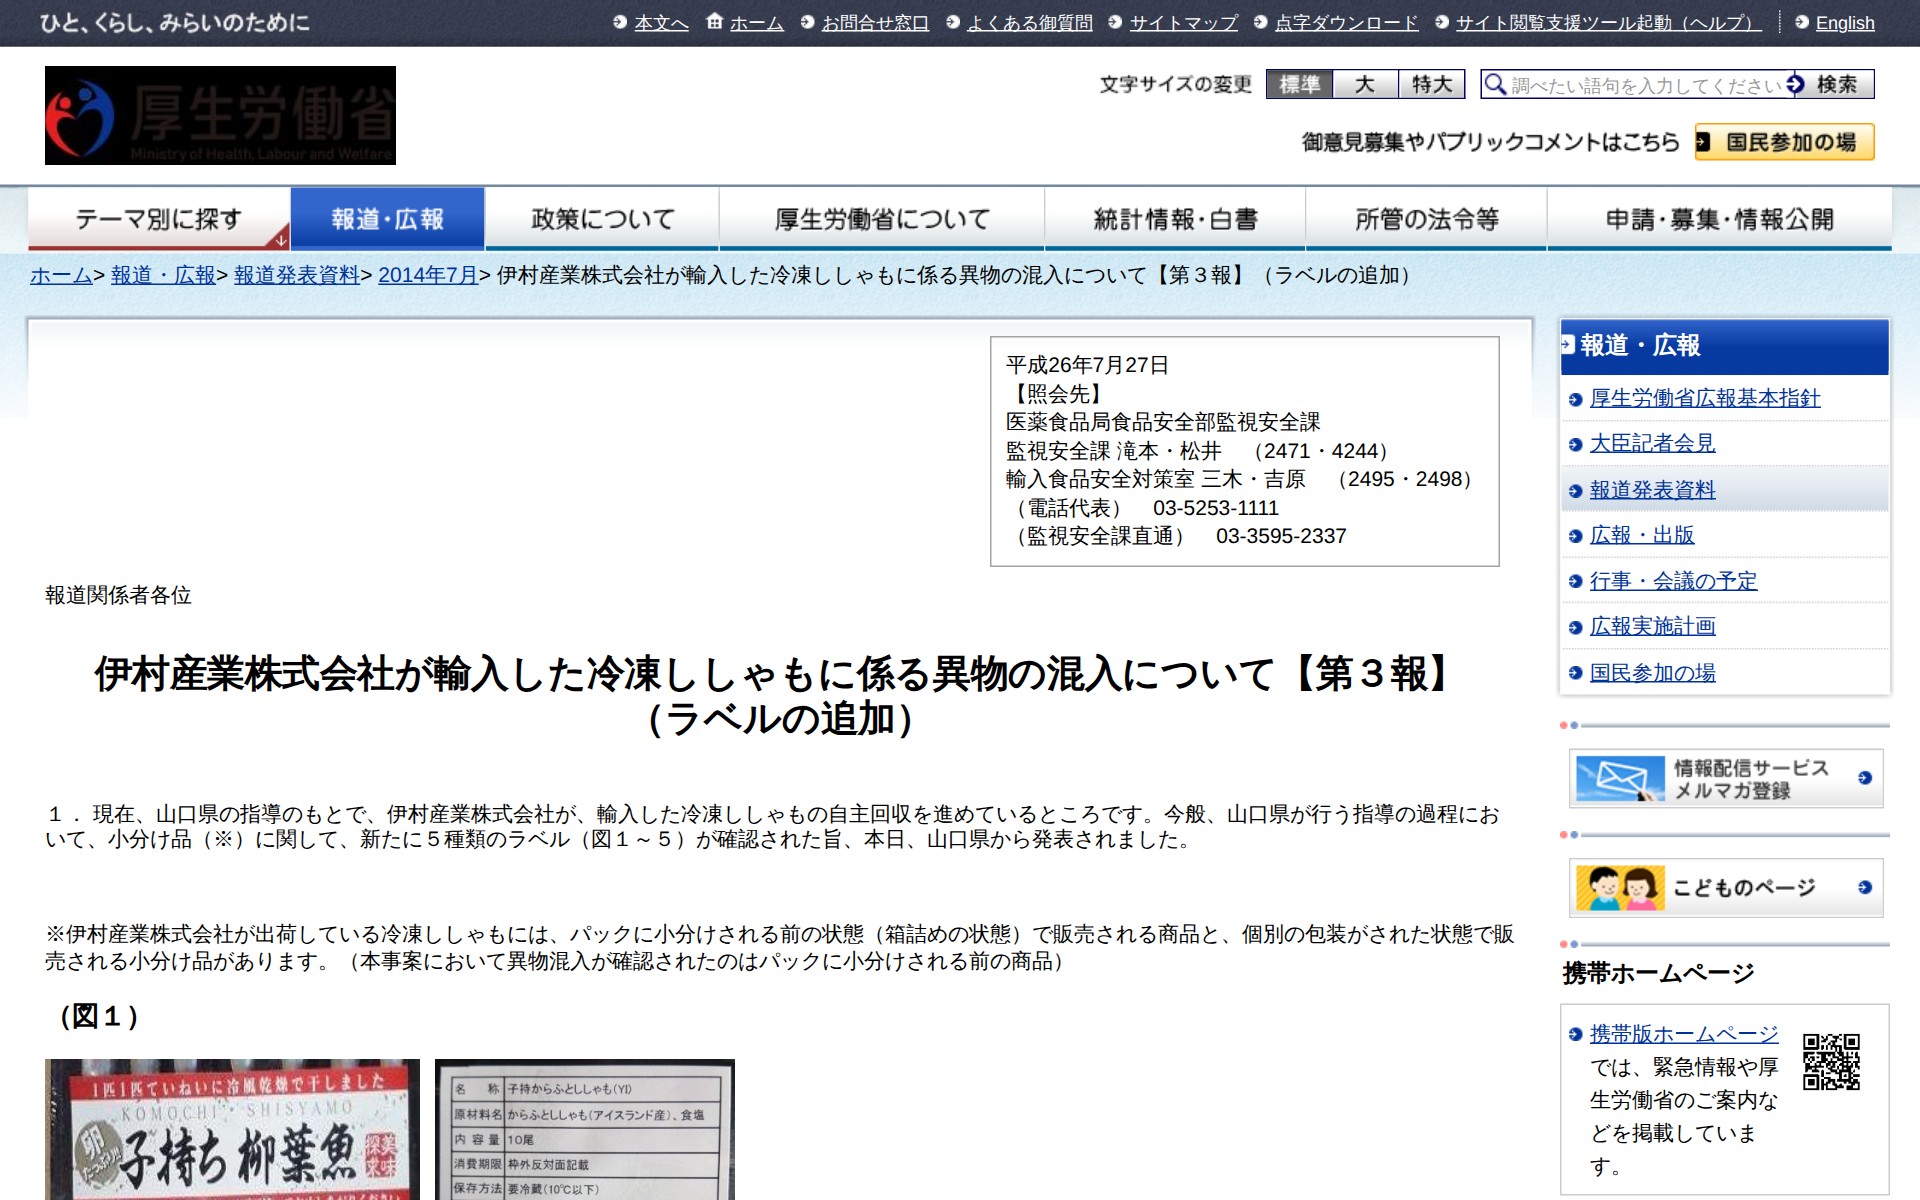The height and width of the screenshot is (1200, 1920).
Task: Click bullet icon next to 大臣記者会見
Action: (x=1575, y=445)
